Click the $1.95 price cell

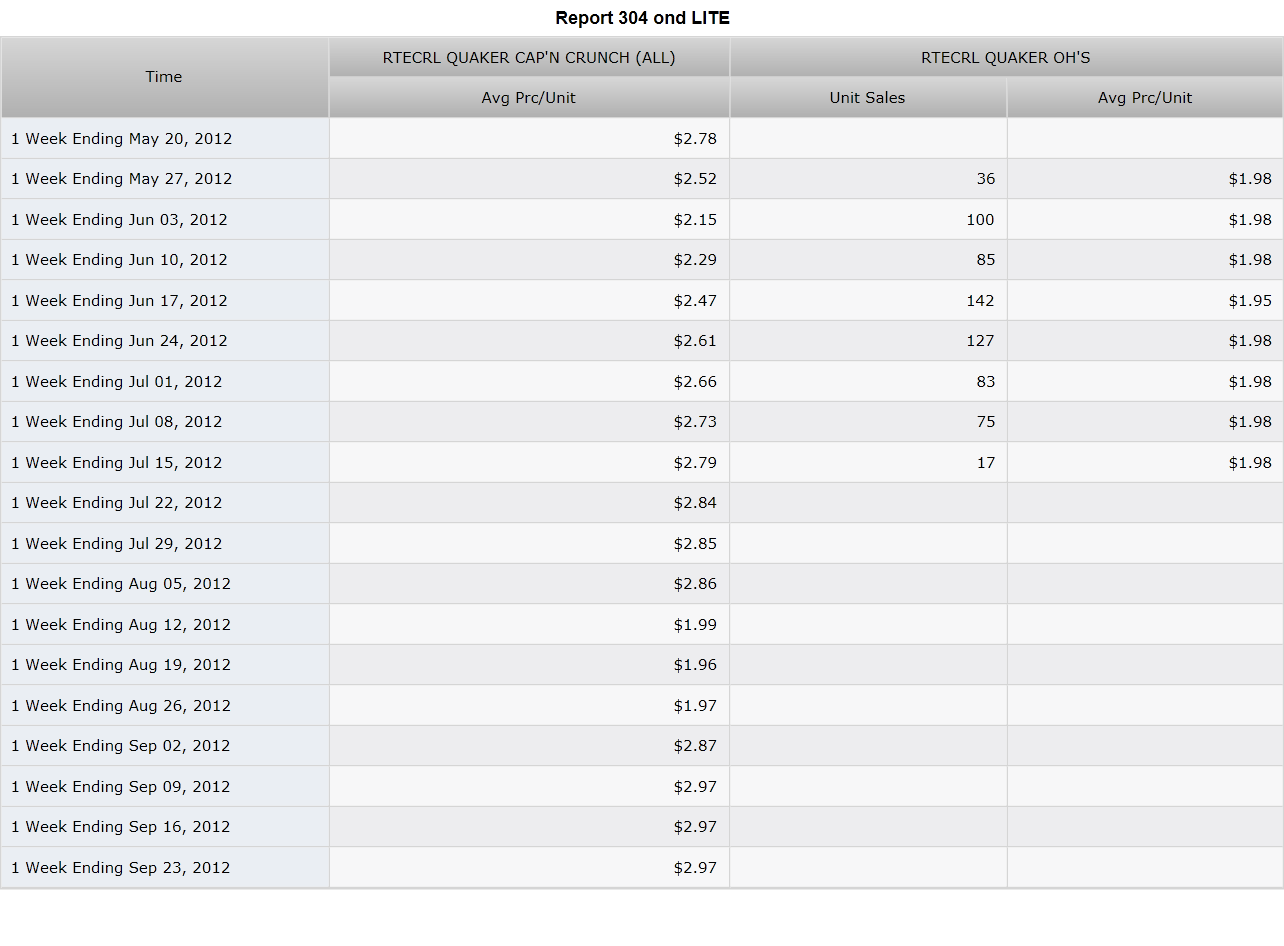point(1145,301)
